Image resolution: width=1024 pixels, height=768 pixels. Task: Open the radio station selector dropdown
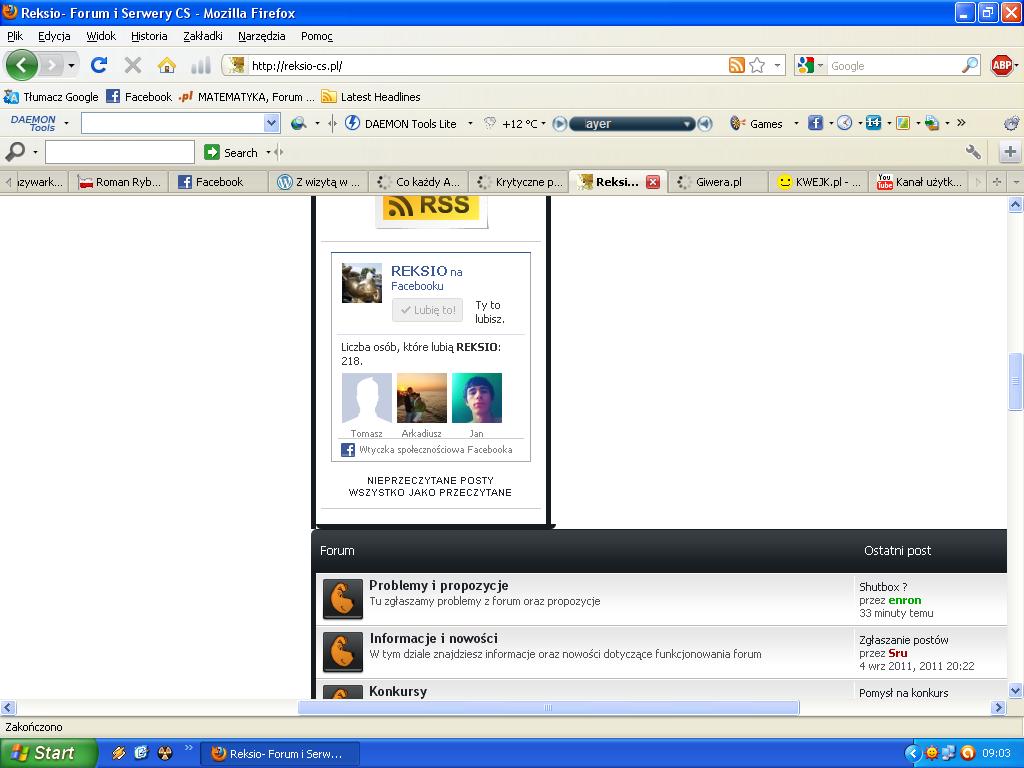687,124
